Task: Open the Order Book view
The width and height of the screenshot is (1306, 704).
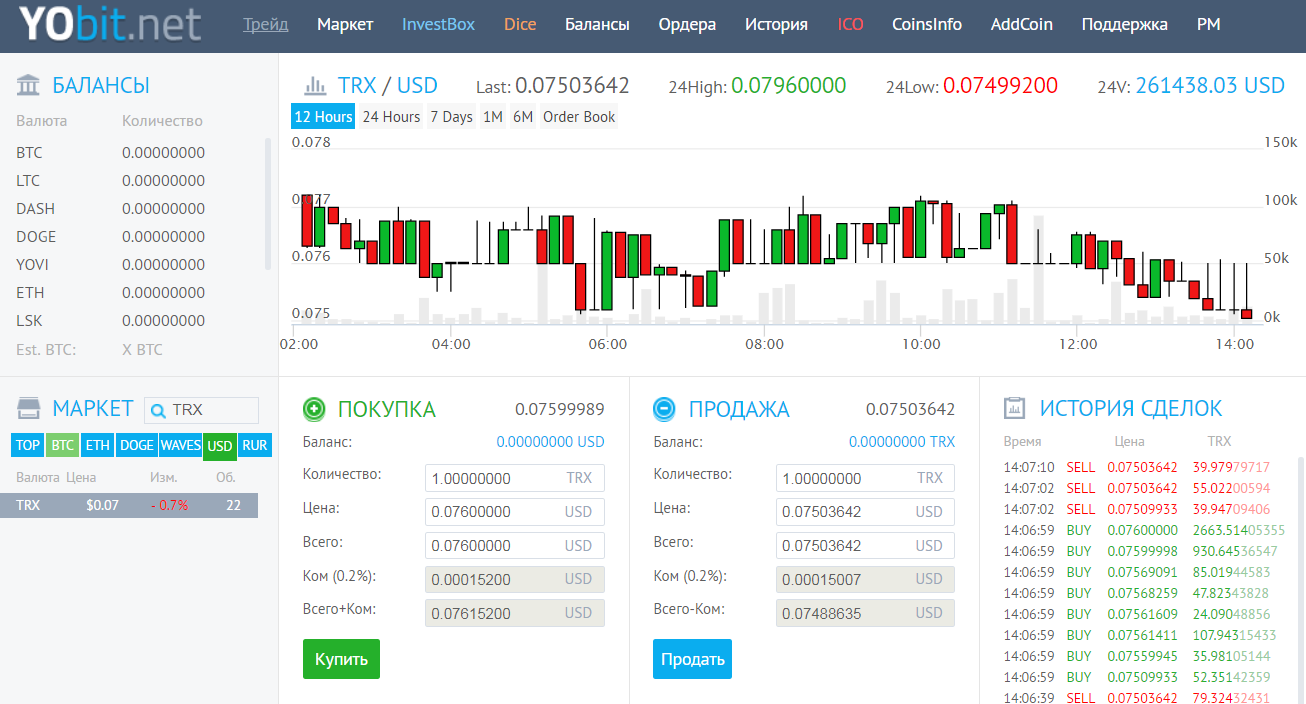Action: pos(579,117)
